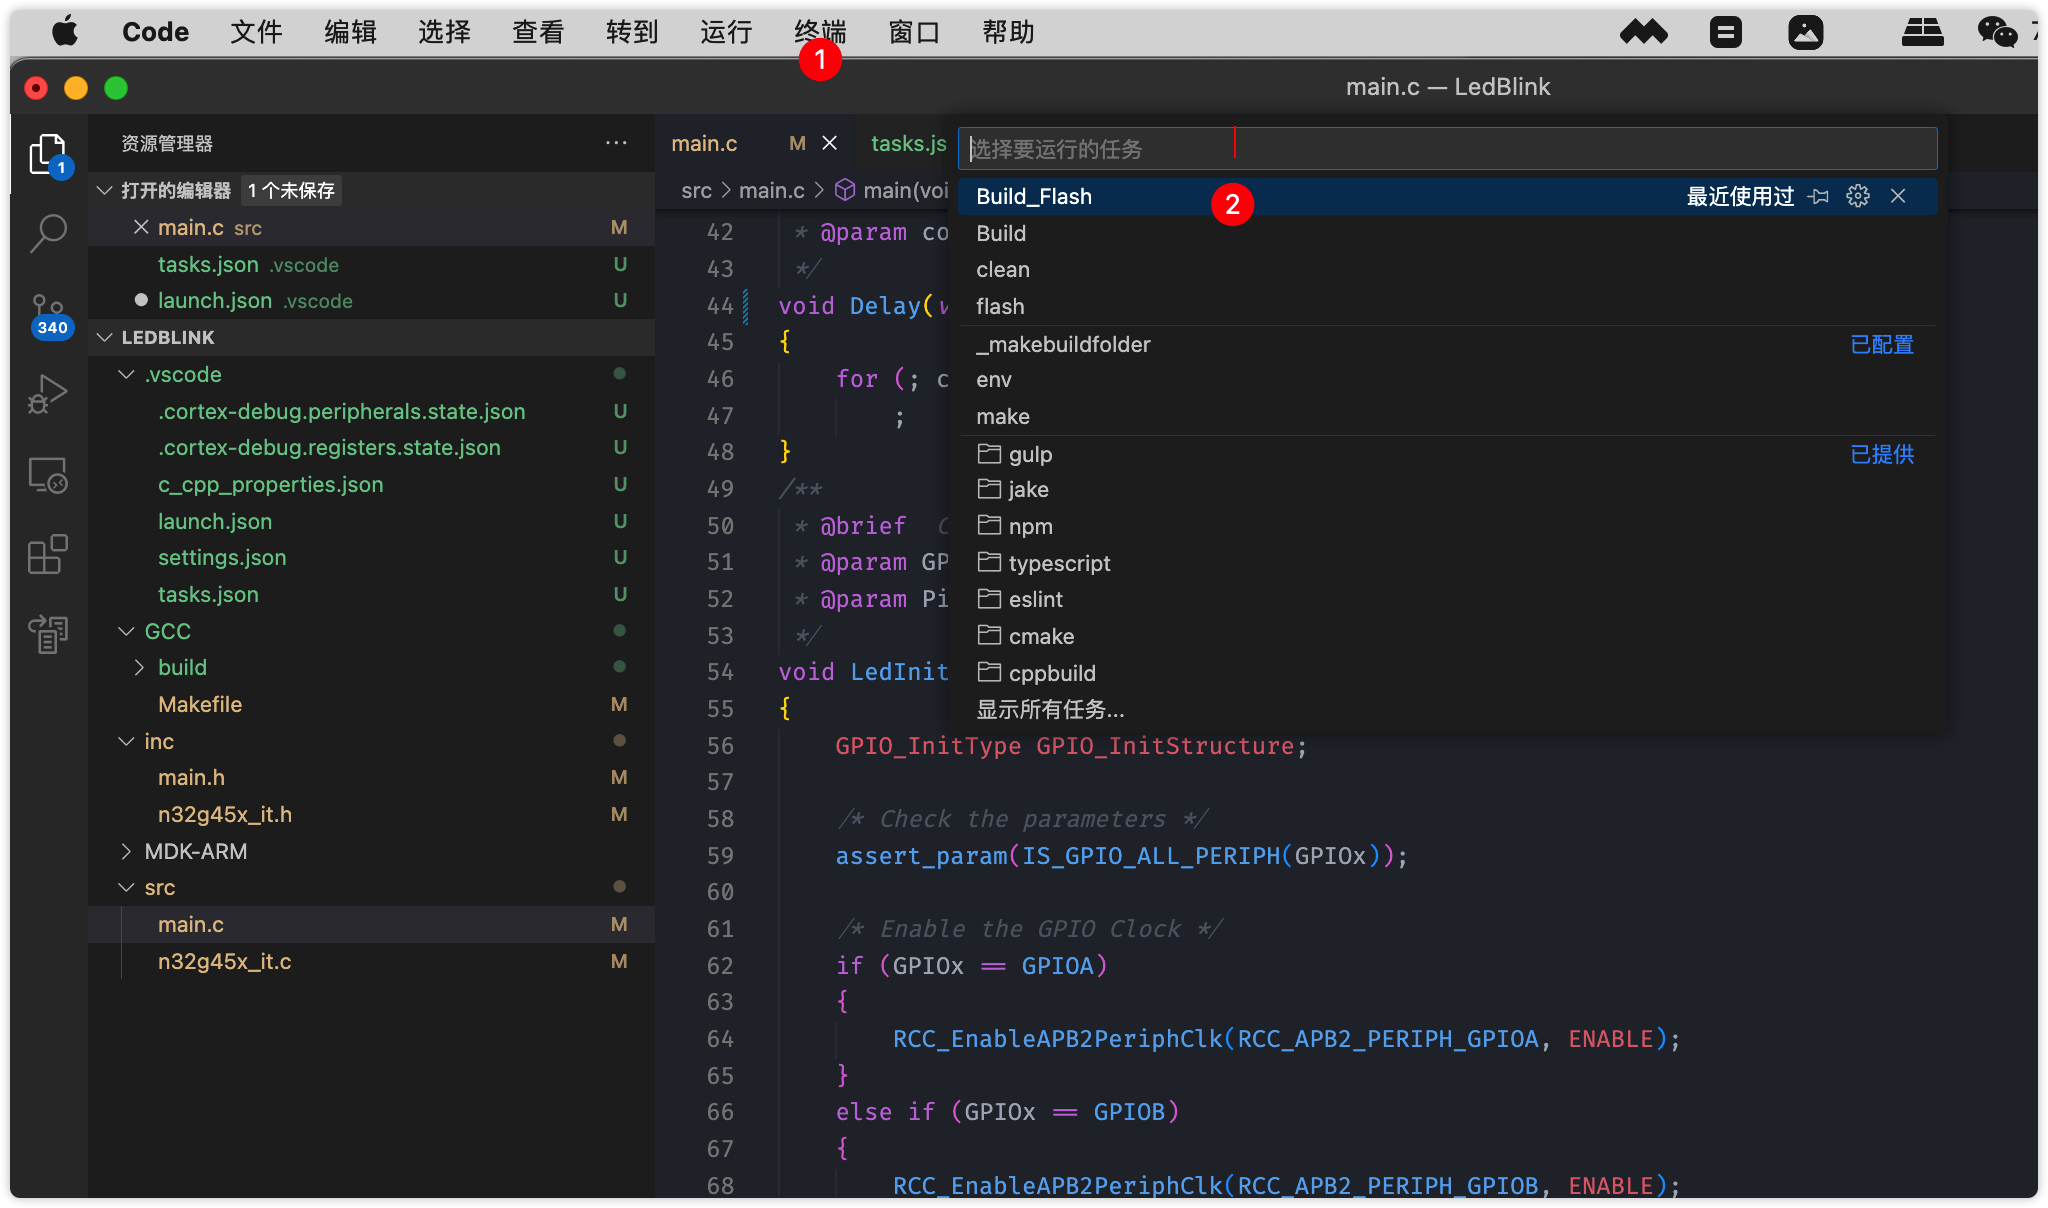Run the clean task
The width and height of the screenshot is (2048, 1208).
(1446, 269)
